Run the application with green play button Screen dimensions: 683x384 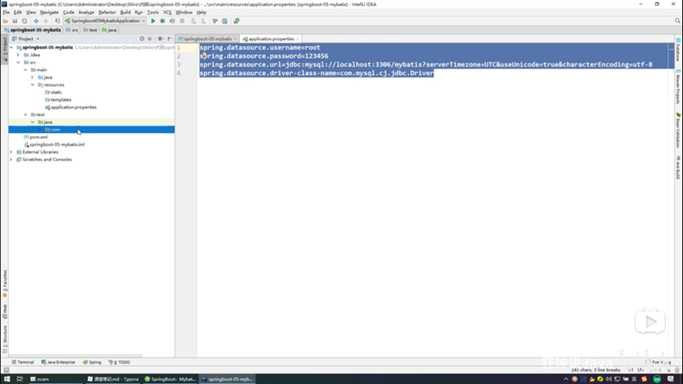tap(153, 21)
